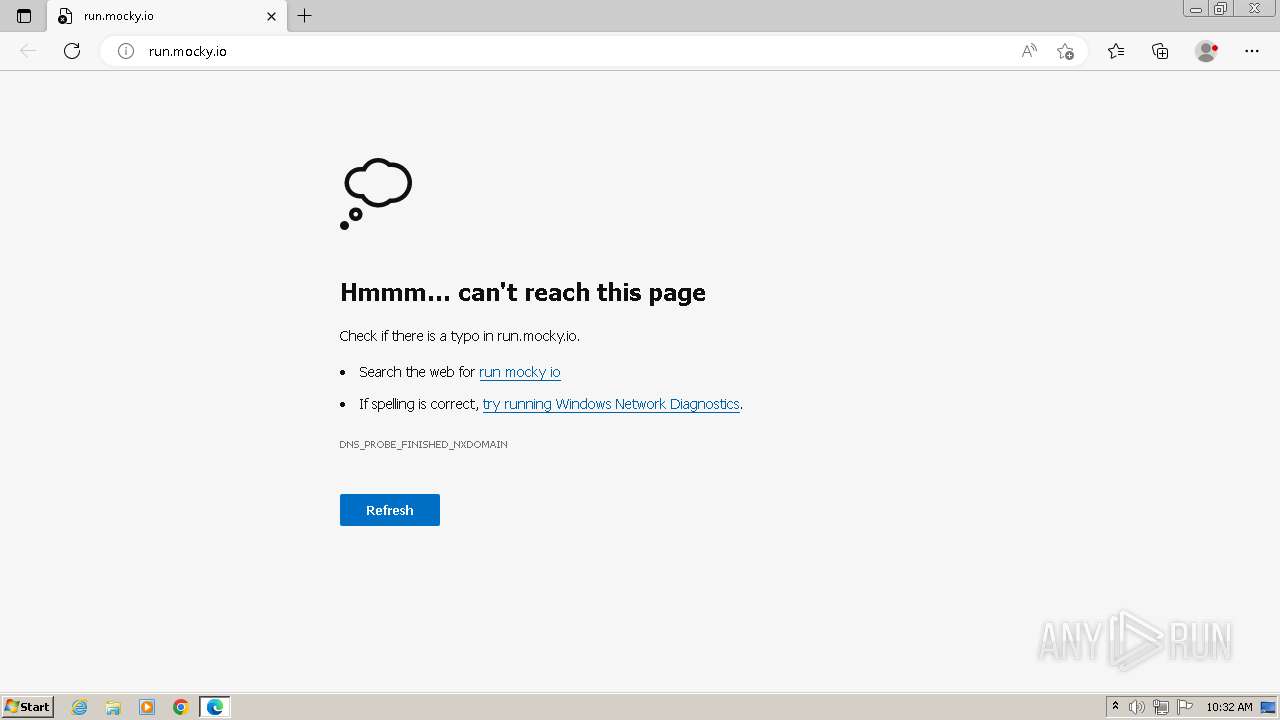Reload page with the refresh icon
This screenshot has width=1280, height=720.
click(x=72, y=51)
